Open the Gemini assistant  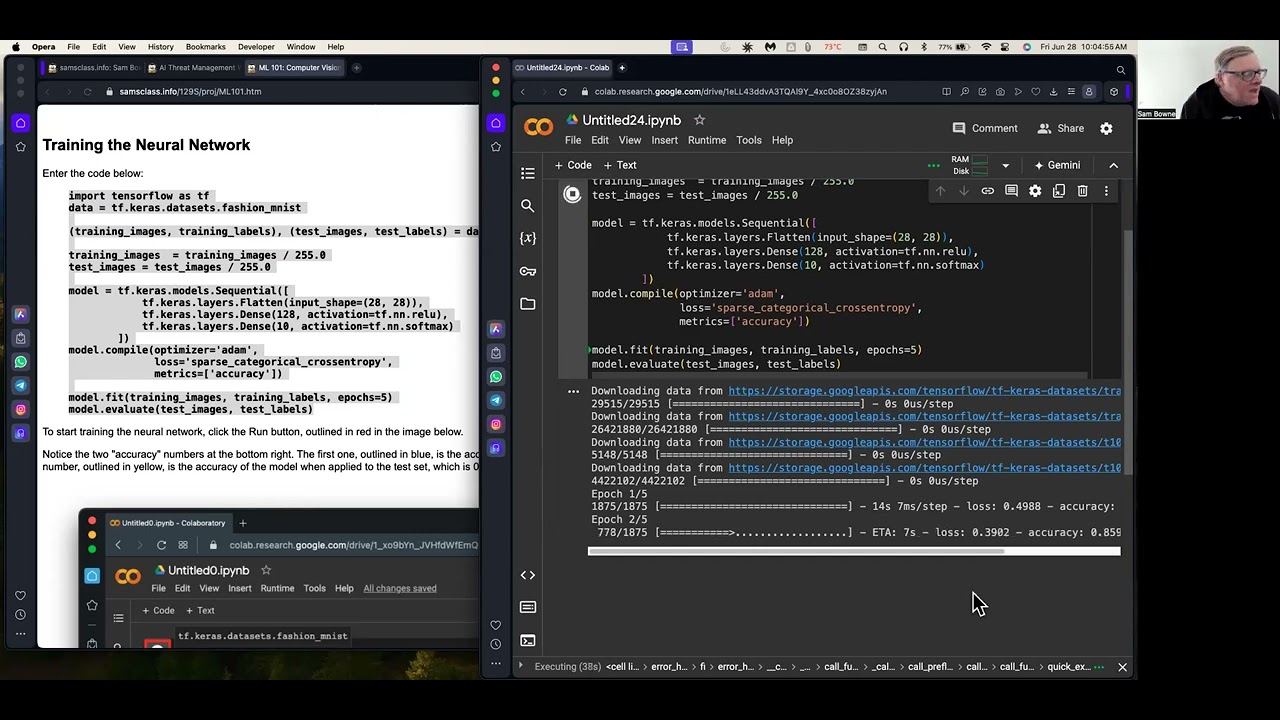1057,165
